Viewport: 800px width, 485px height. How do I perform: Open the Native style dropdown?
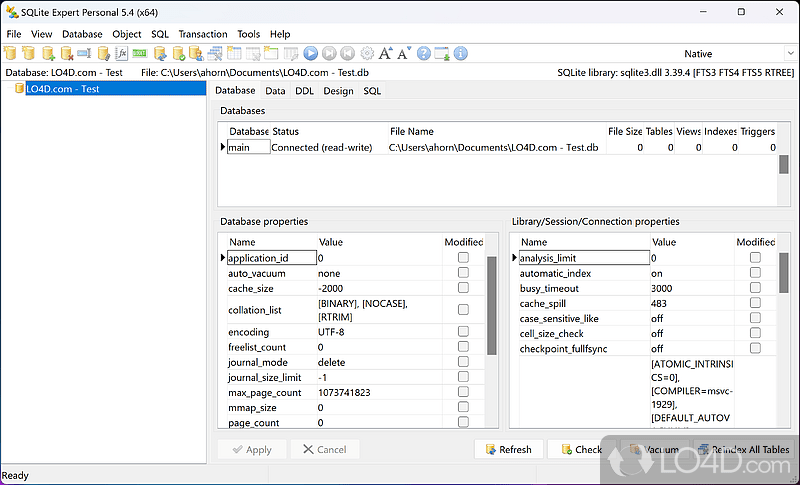coord(790,53)
